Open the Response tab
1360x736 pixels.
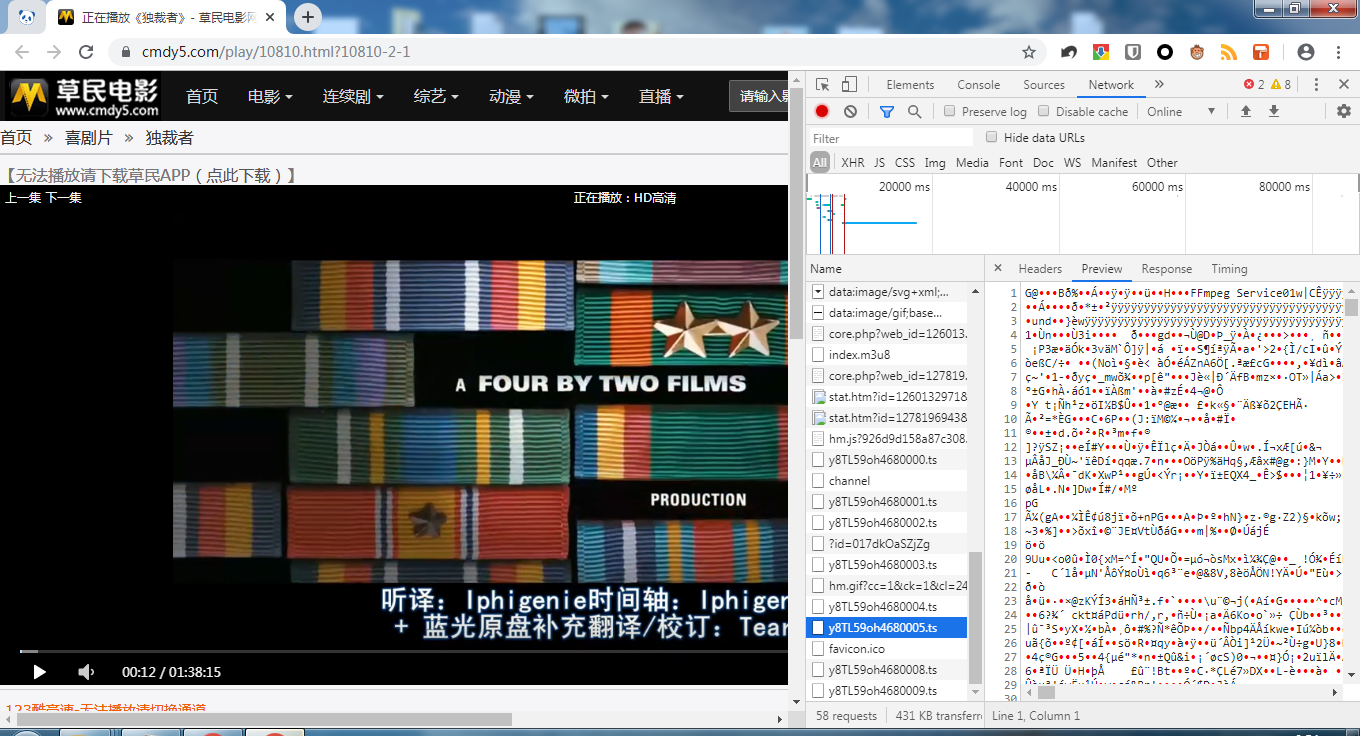point(1167,269)
